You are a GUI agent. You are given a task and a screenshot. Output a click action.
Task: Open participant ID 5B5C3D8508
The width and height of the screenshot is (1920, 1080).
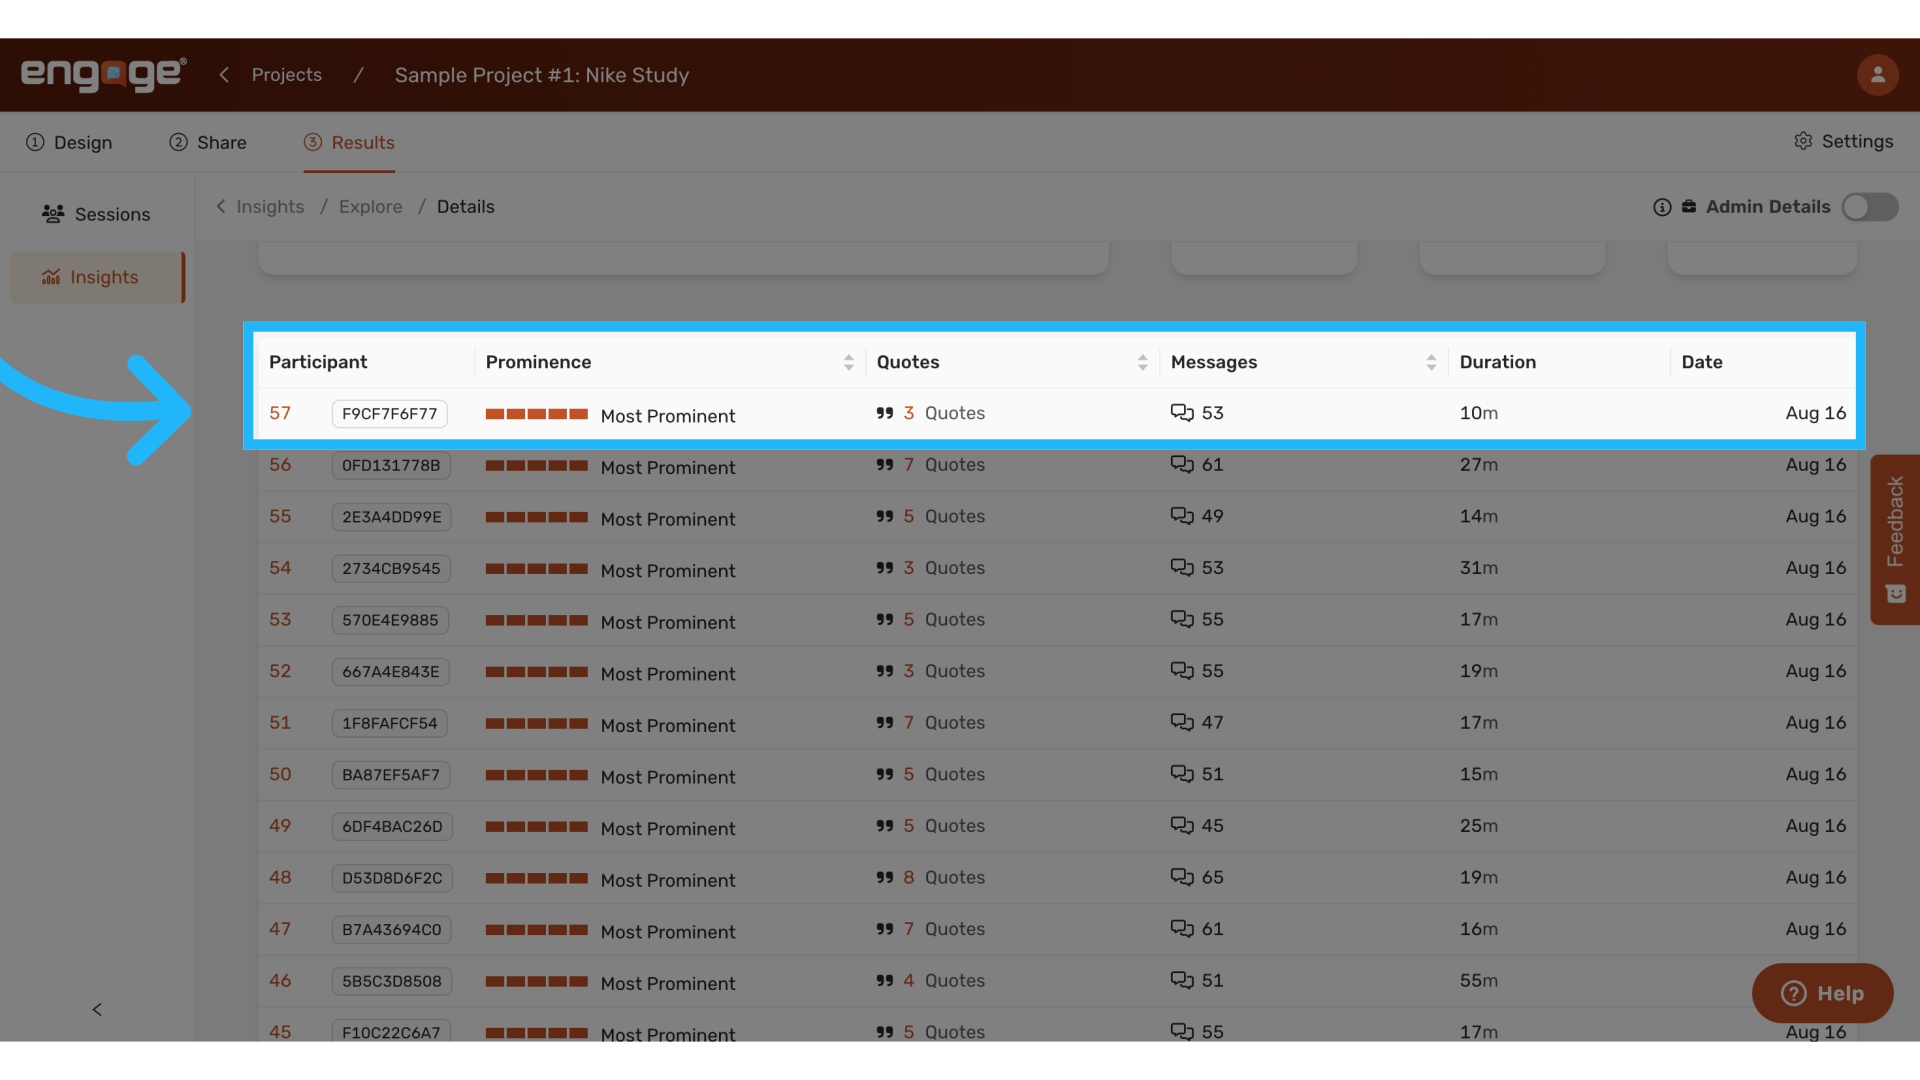(392, 982)
